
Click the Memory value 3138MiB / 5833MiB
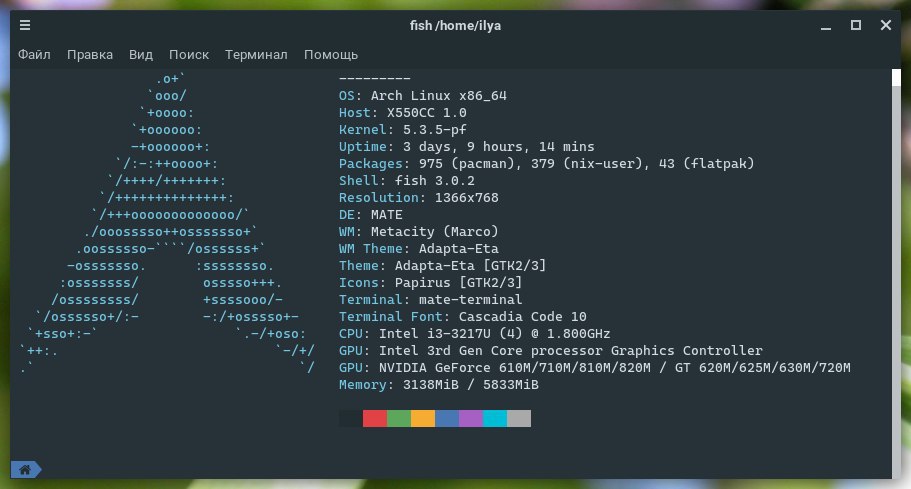point(471,384)
